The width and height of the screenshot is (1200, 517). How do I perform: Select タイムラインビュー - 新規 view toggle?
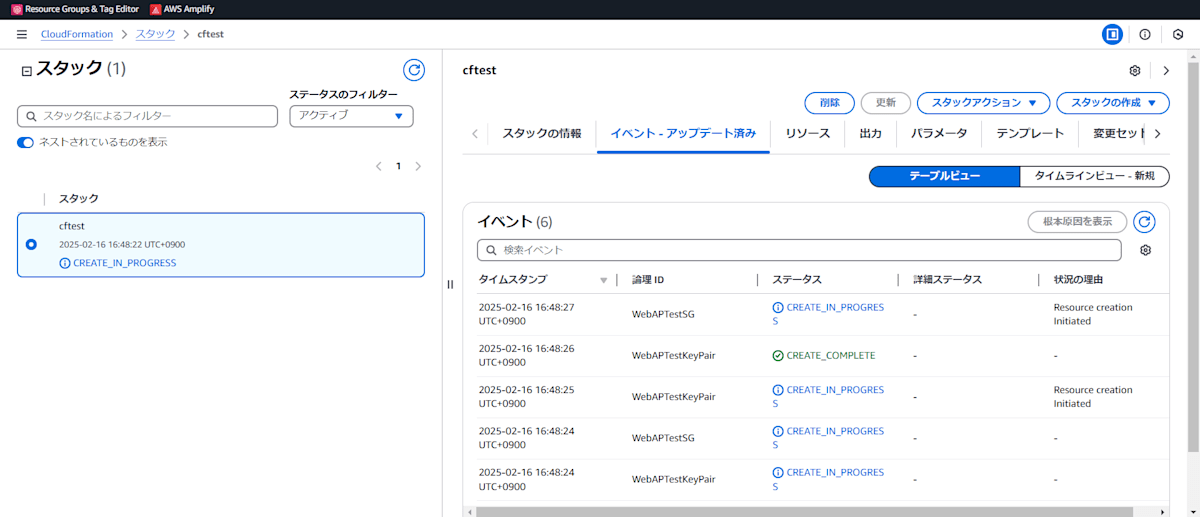1094,176
